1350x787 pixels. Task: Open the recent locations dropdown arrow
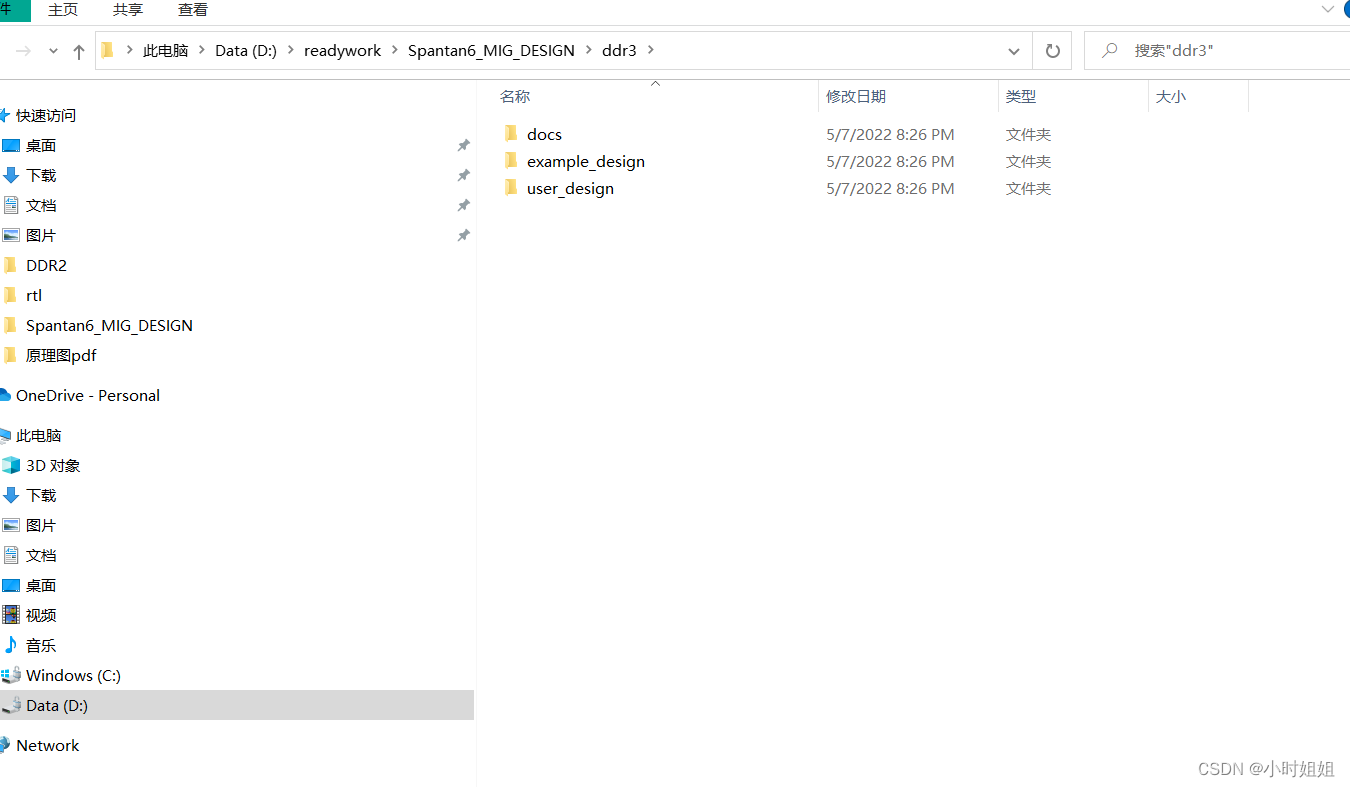(53, 51)
